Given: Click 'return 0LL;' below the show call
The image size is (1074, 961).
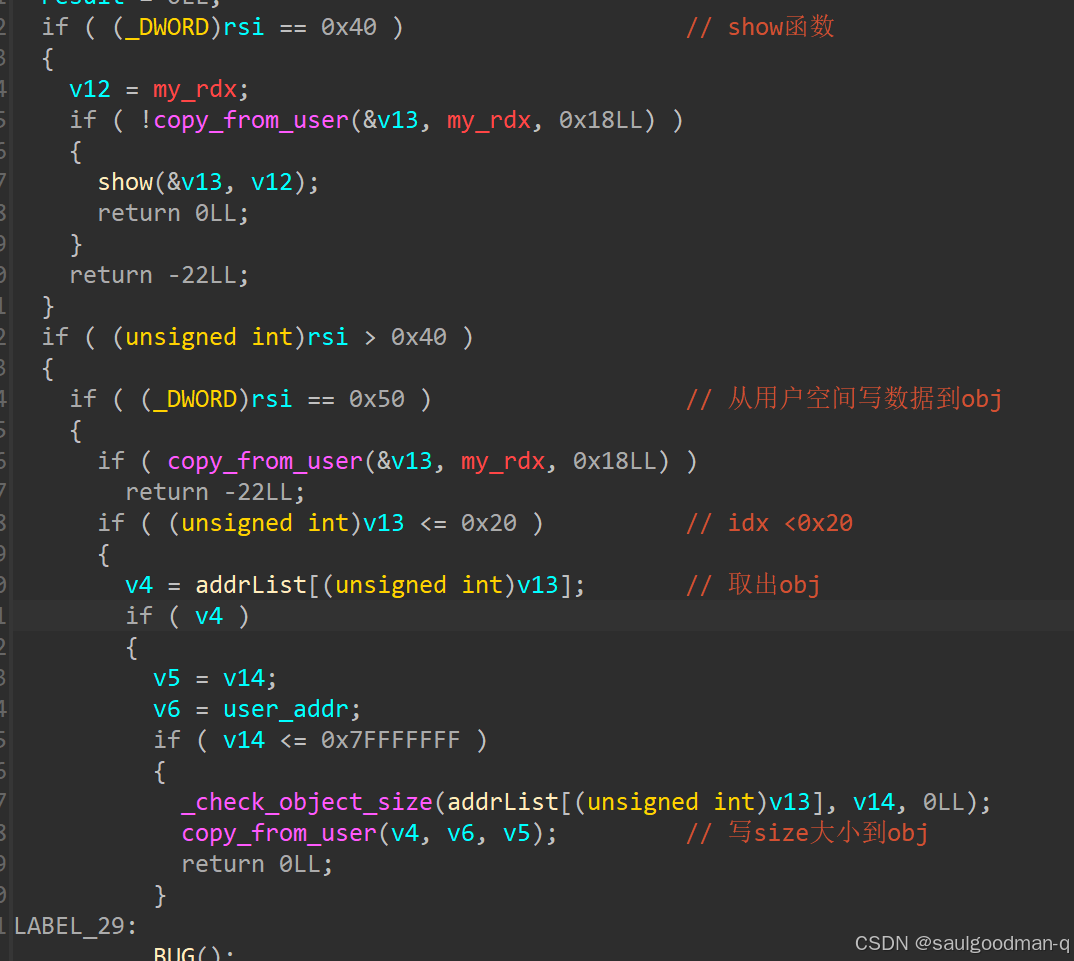Looking at the screenshot, I should pyautogui.click(x=173, y=213).
